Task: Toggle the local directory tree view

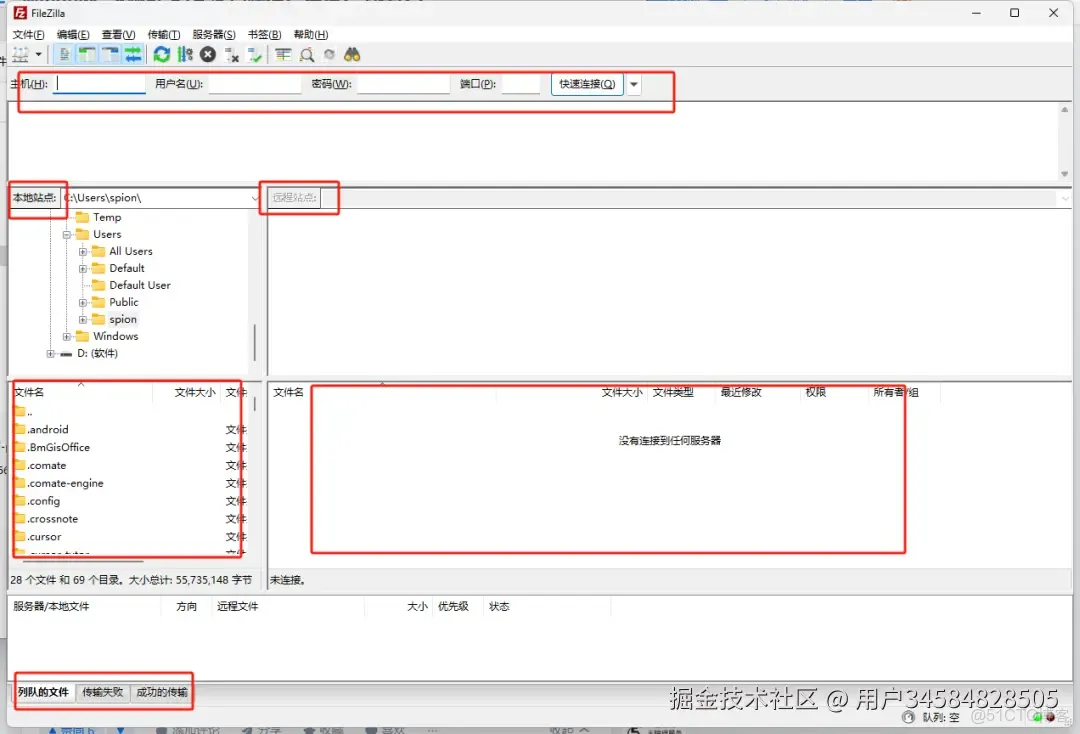Action: [86, 55]
